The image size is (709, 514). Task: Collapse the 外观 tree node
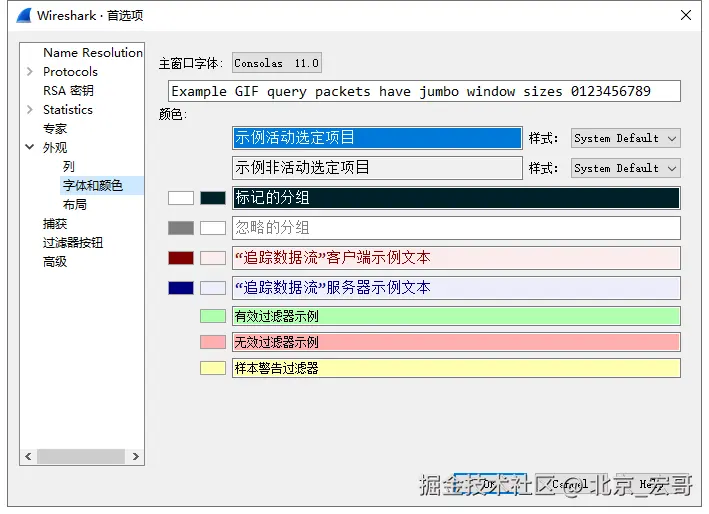(30, 147)
